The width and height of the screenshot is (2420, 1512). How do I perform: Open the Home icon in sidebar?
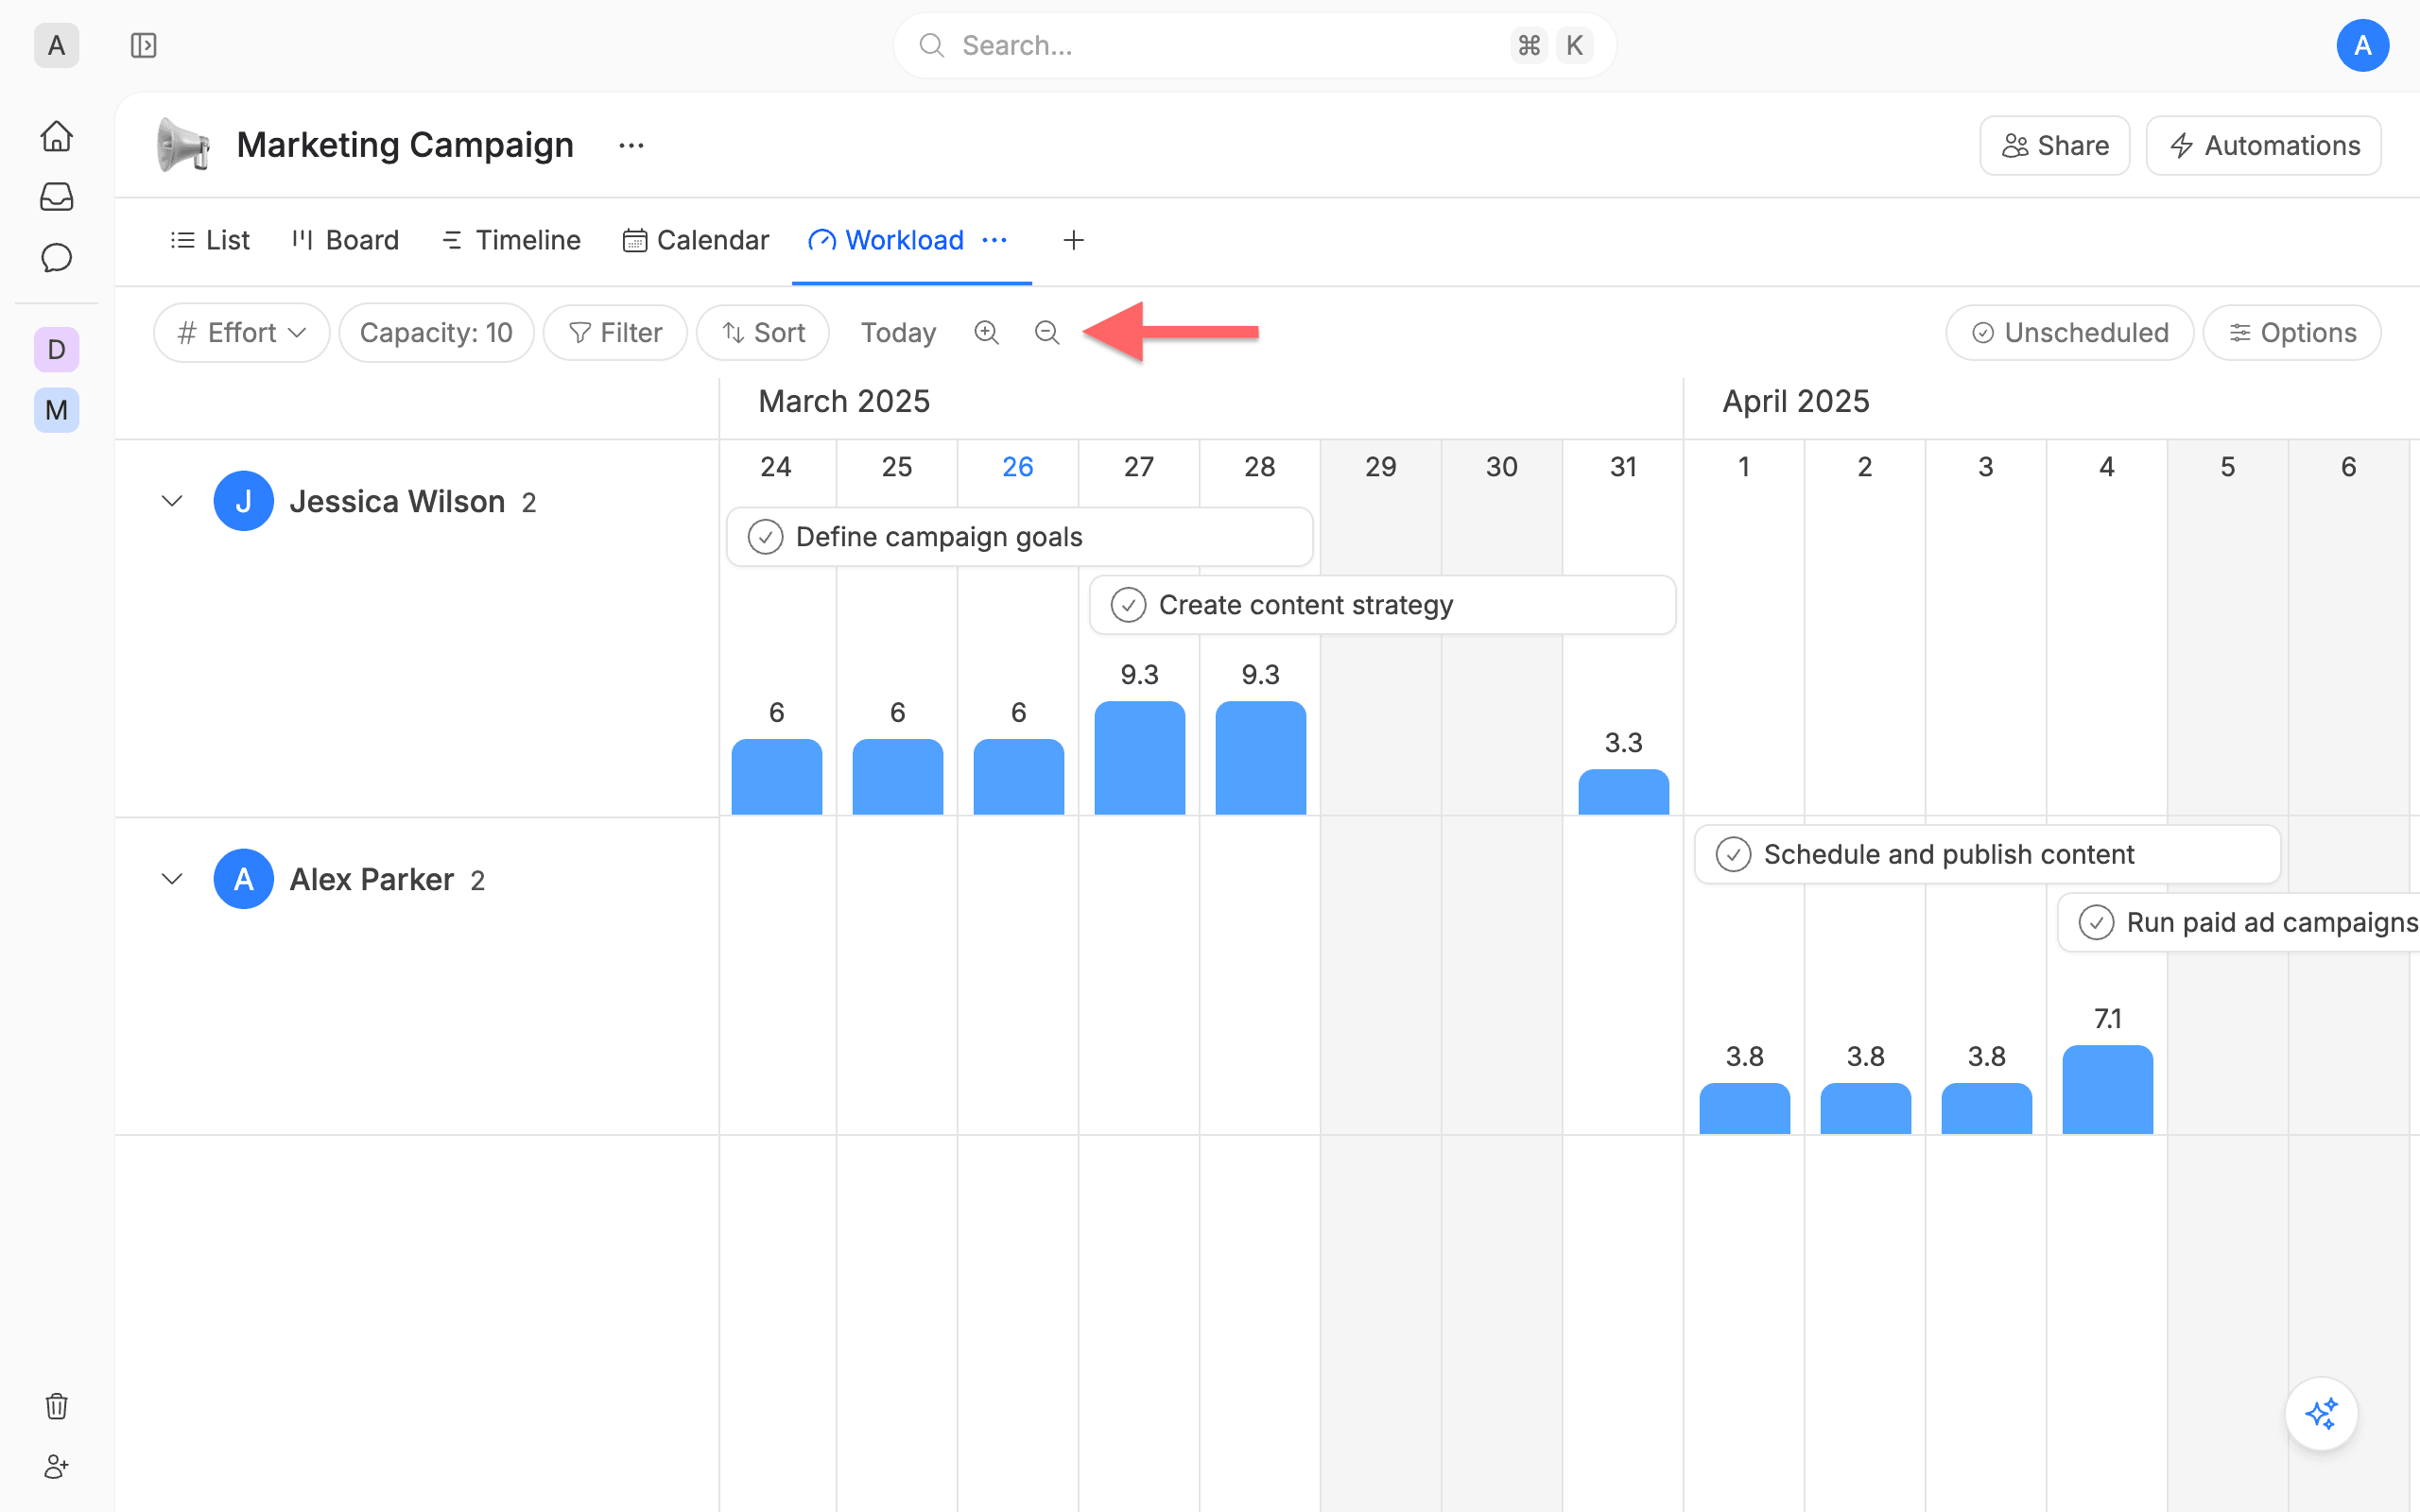(57, 135)
